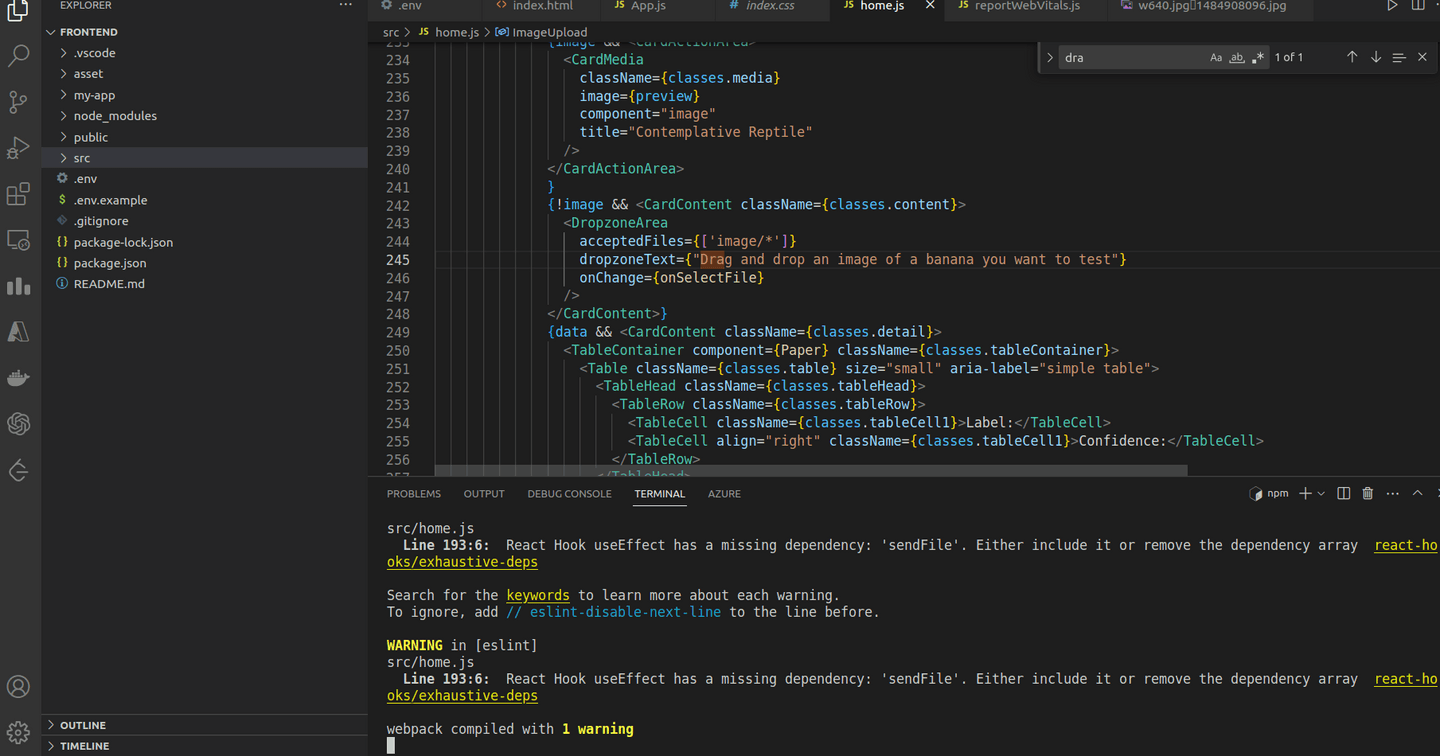Collapse the FRONTEND folder section

click(x=205, y=32)
